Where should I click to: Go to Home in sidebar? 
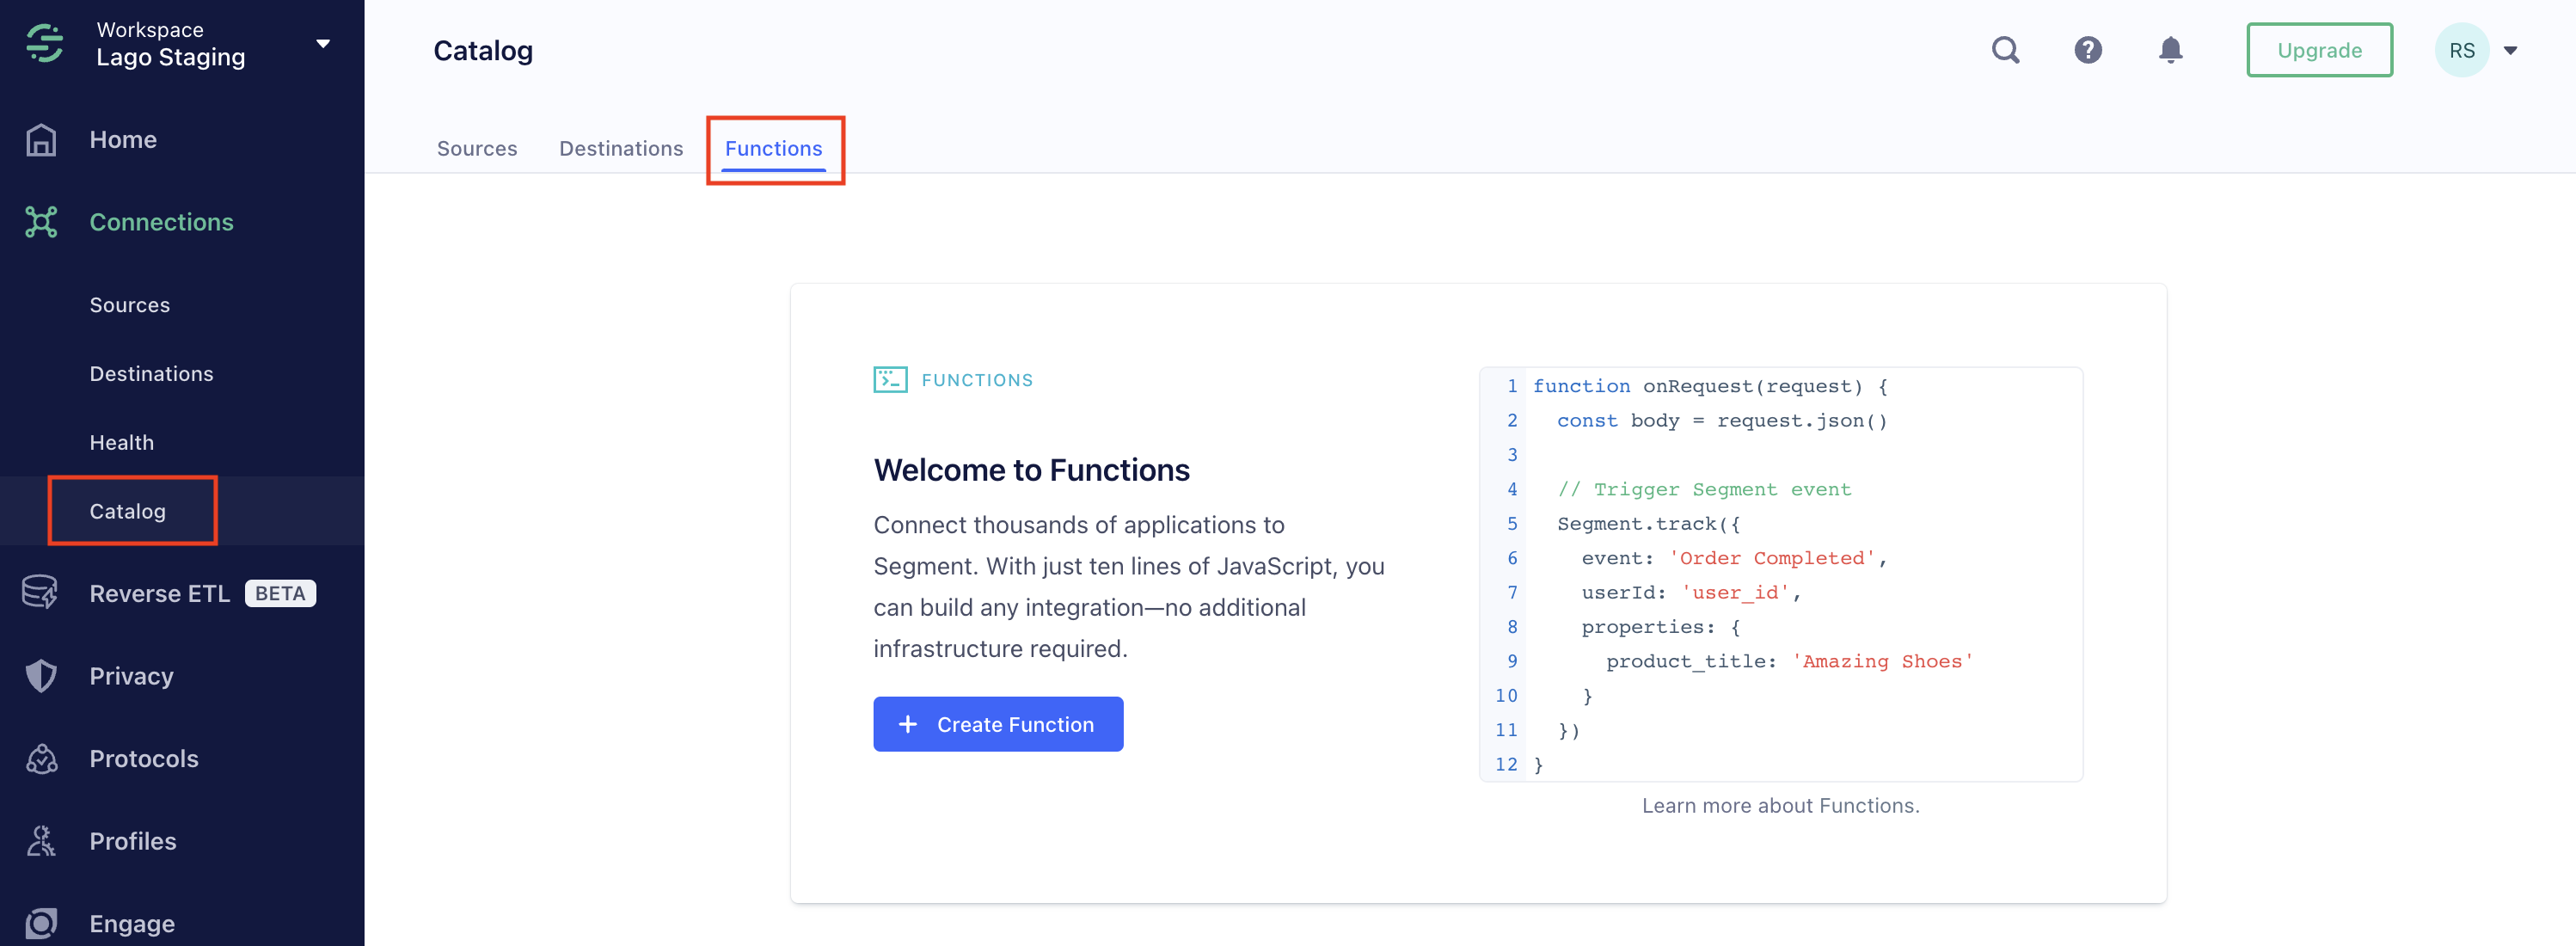123,139
